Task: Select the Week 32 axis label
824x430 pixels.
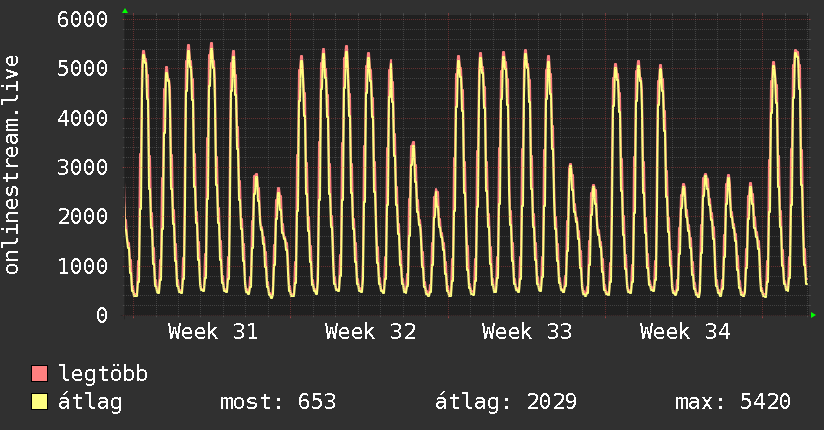Action: point(370,332)
